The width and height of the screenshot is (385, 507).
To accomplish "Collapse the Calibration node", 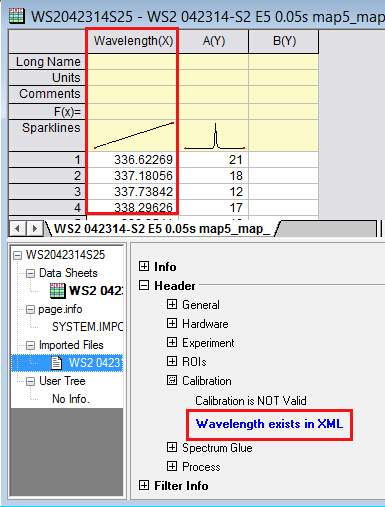I will 172,380.
